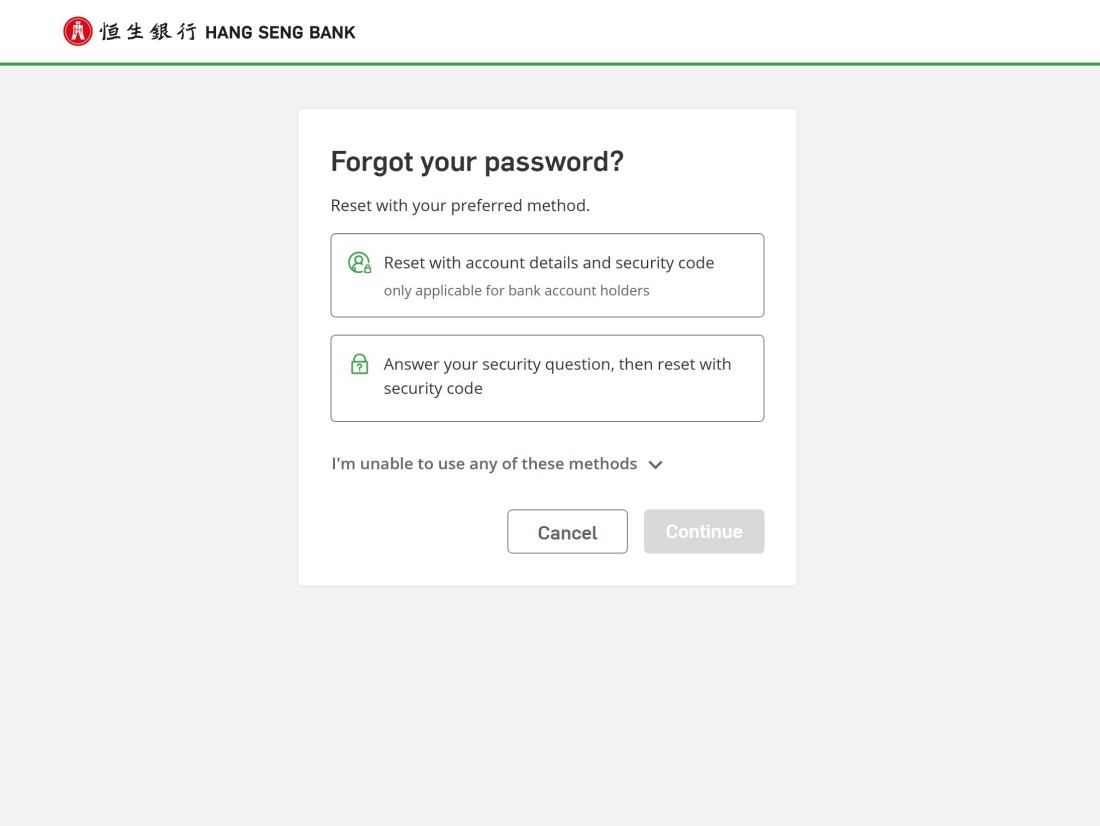Click the 'security code' second line of security question option
This screenshot has height=826, width=1100.
[433, 389]
